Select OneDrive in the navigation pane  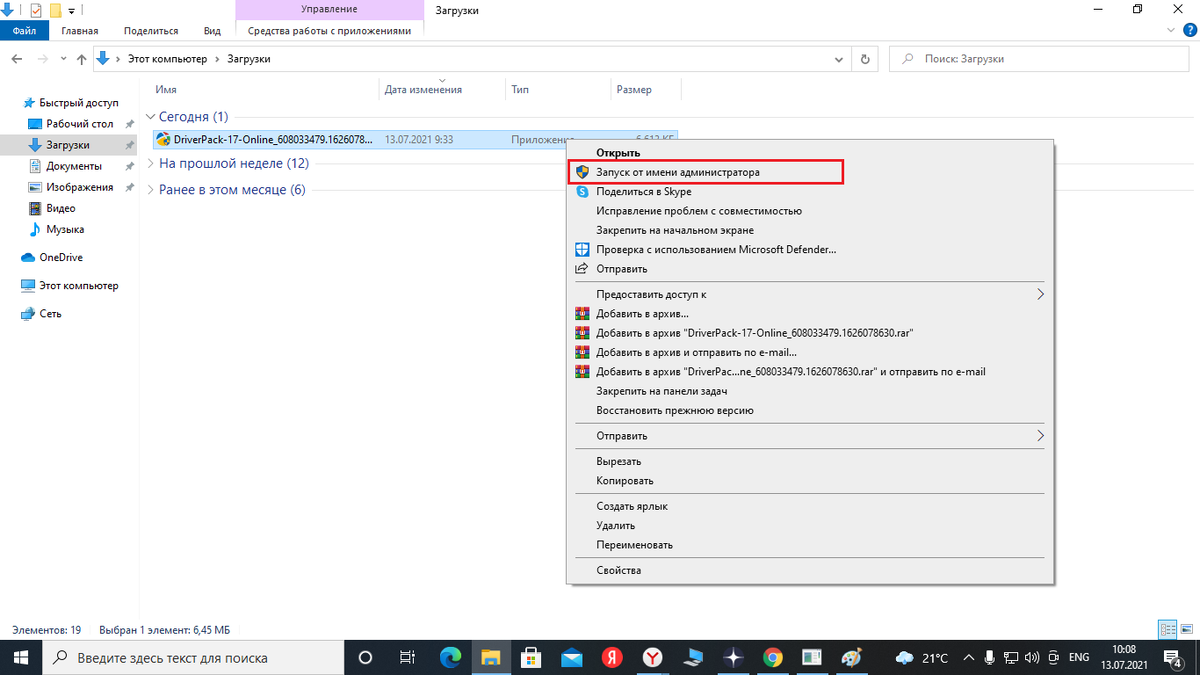pos(61,257)
